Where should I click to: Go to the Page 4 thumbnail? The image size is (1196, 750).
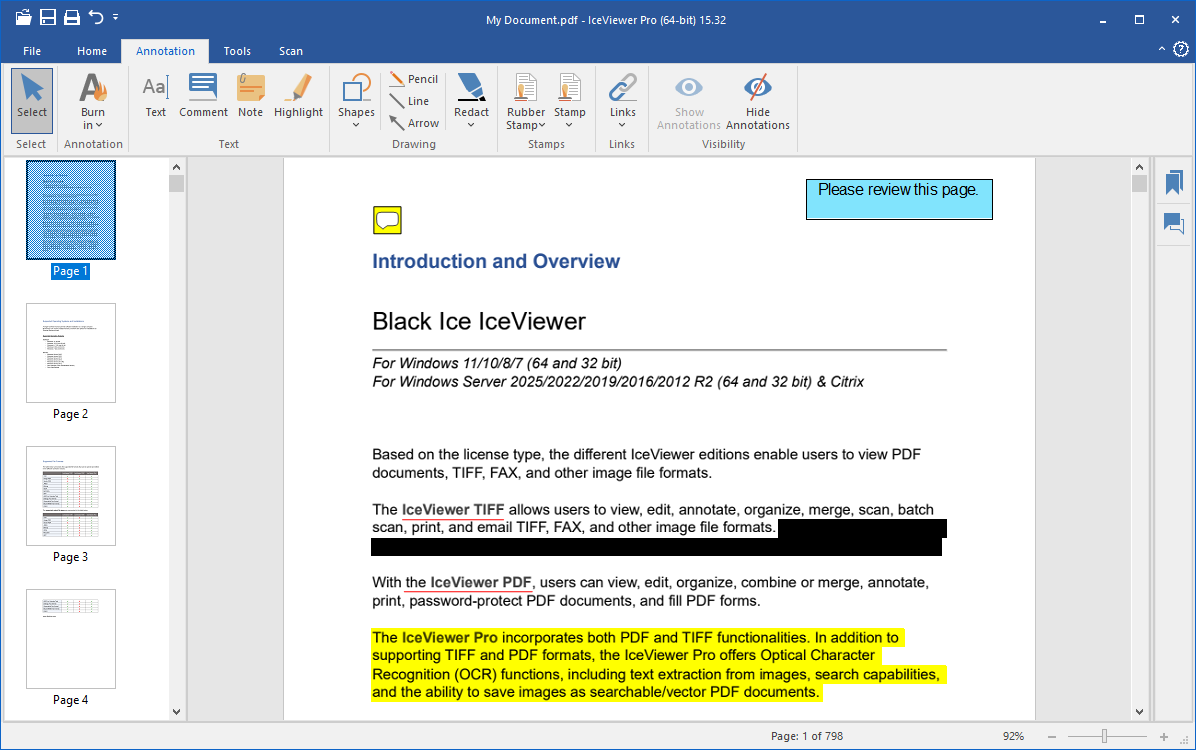pyautogui.click(x=71, y=639)
